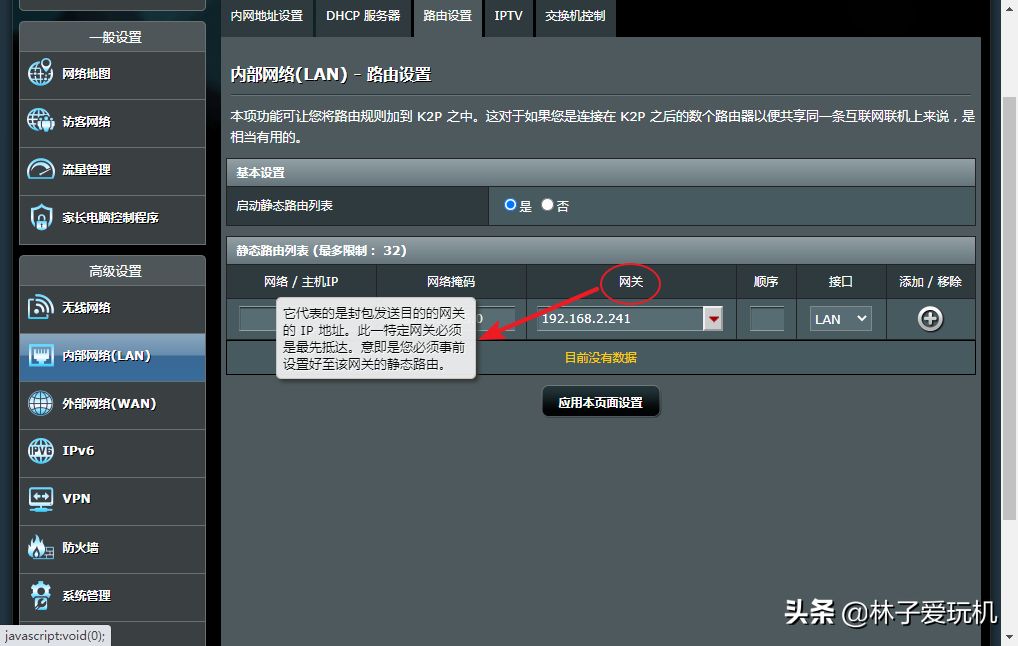Click the Network Map (网络地图) globe icon

point(41,73)
